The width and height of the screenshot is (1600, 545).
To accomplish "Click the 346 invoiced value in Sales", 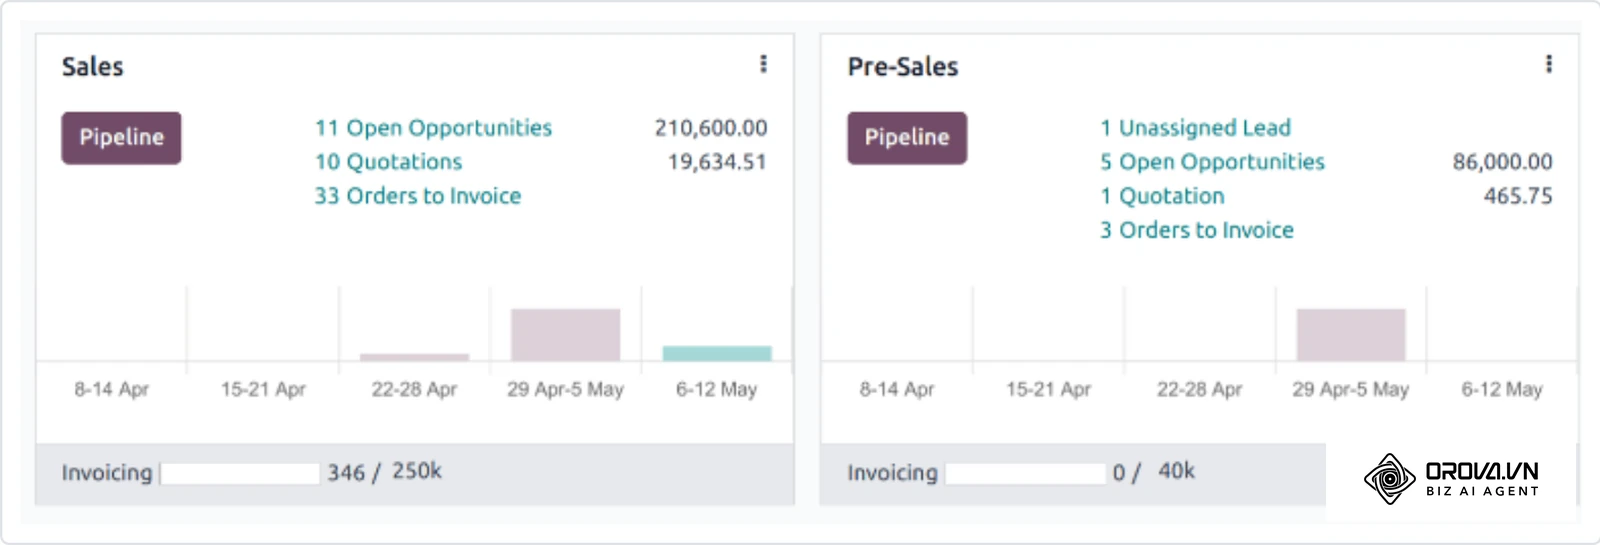I will (346, 473).
